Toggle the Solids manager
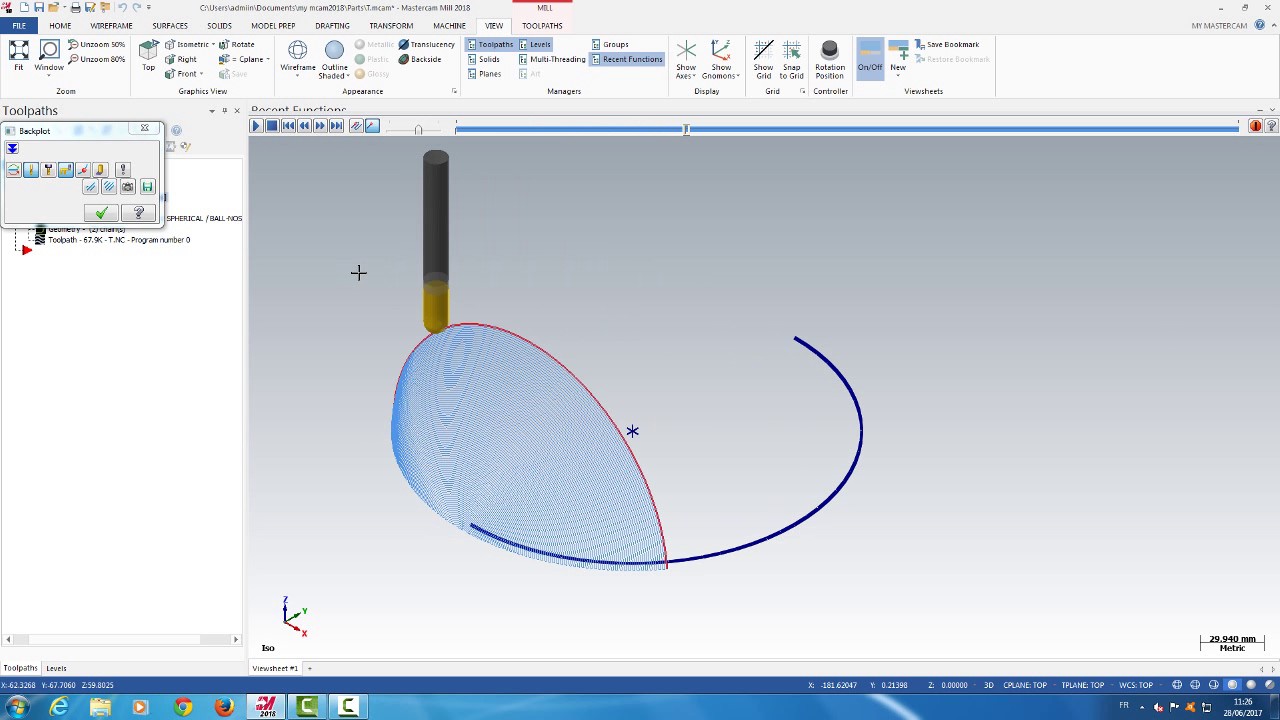1280x720 pixels. (x=483, y=59)
